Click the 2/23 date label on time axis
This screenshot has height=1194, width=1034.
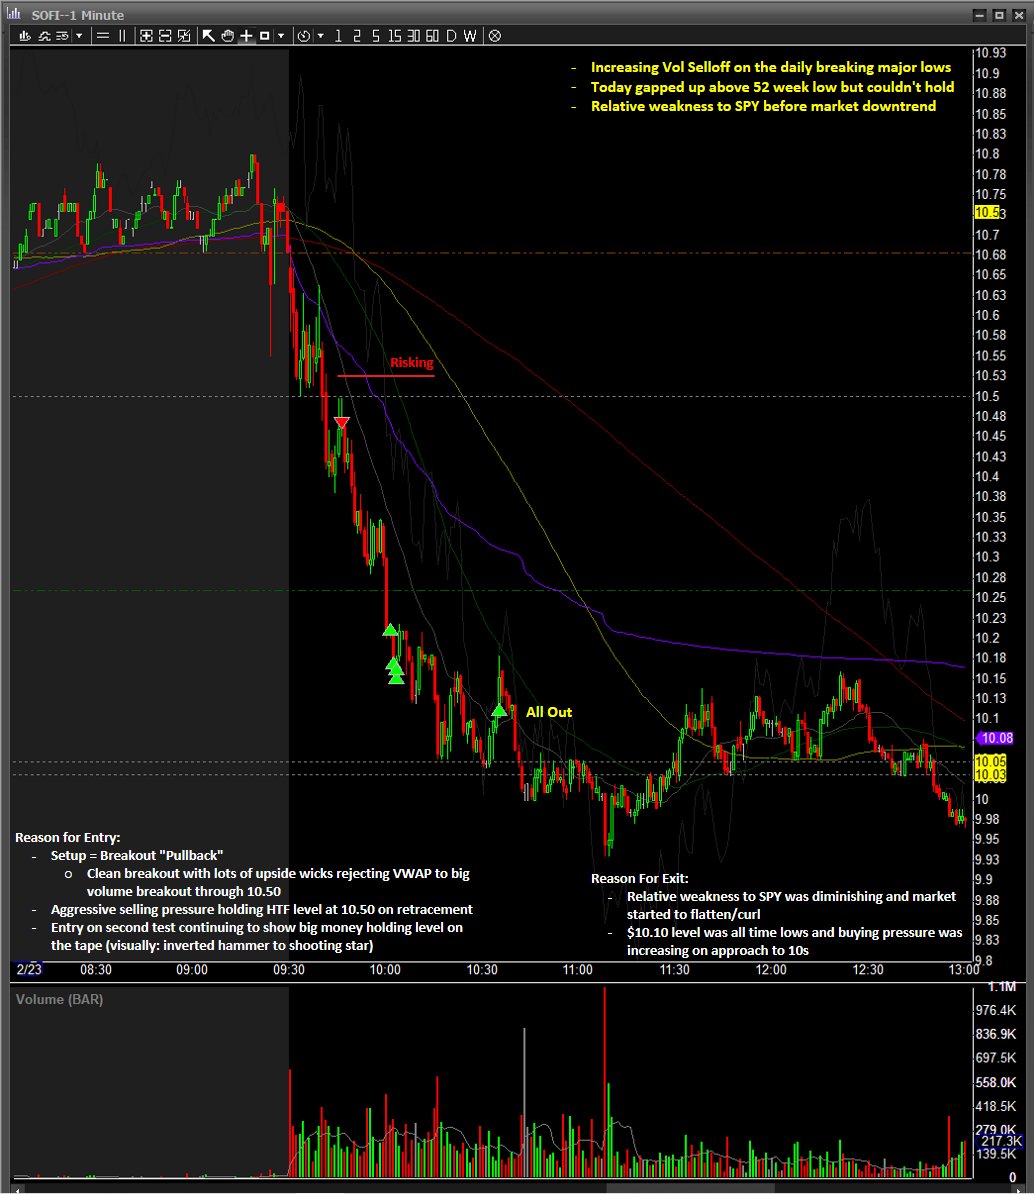pyautogui.click(x=29, y=969)
